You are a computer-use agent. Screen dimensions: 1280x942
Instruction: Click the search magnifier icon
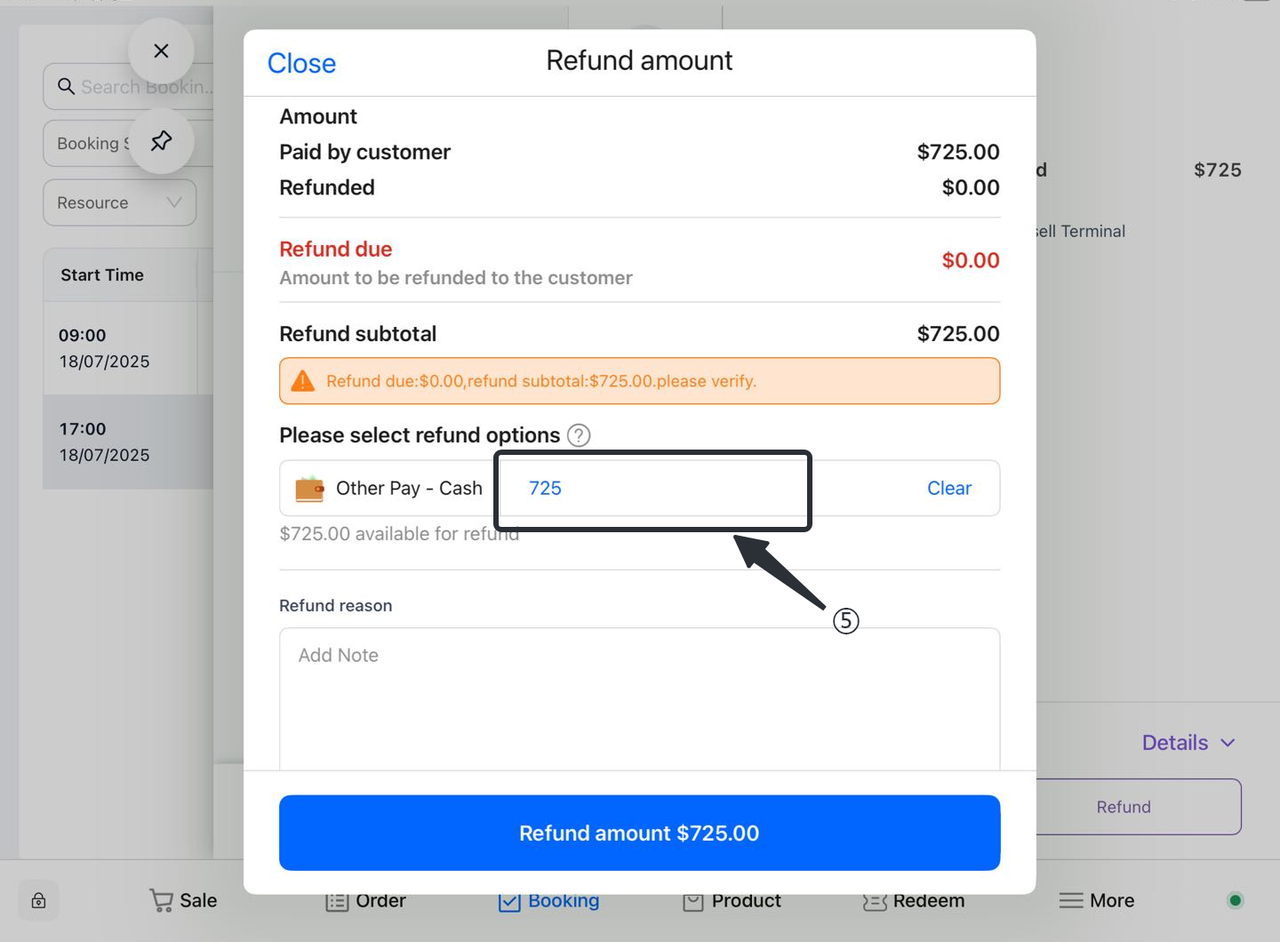click(x=66, y=87)
